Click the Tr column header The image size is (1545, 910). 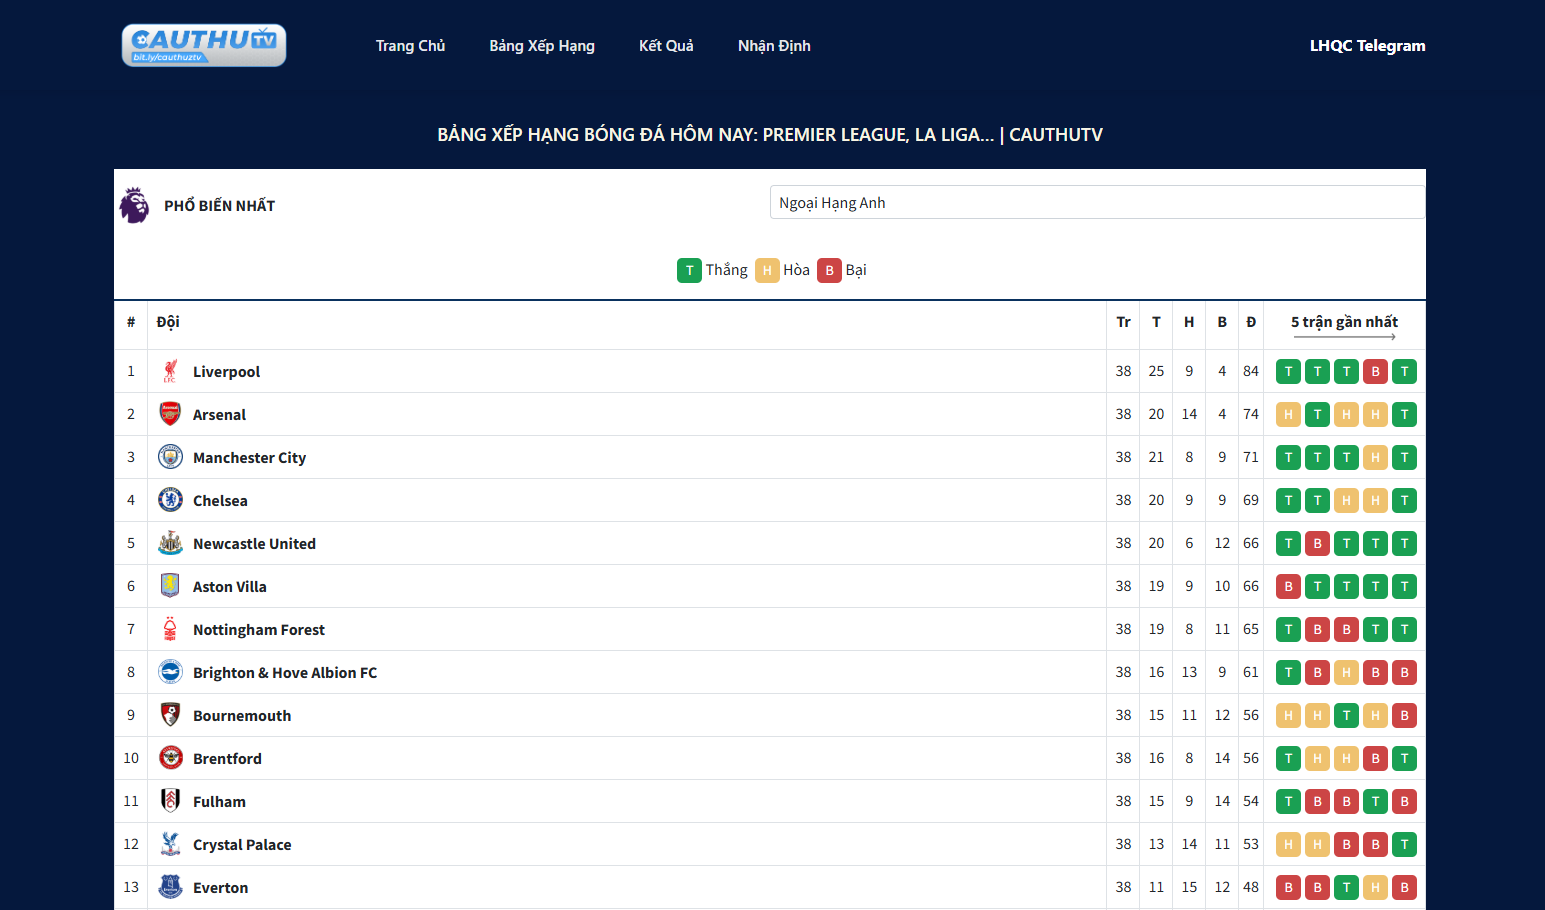tap(1123, 322)
